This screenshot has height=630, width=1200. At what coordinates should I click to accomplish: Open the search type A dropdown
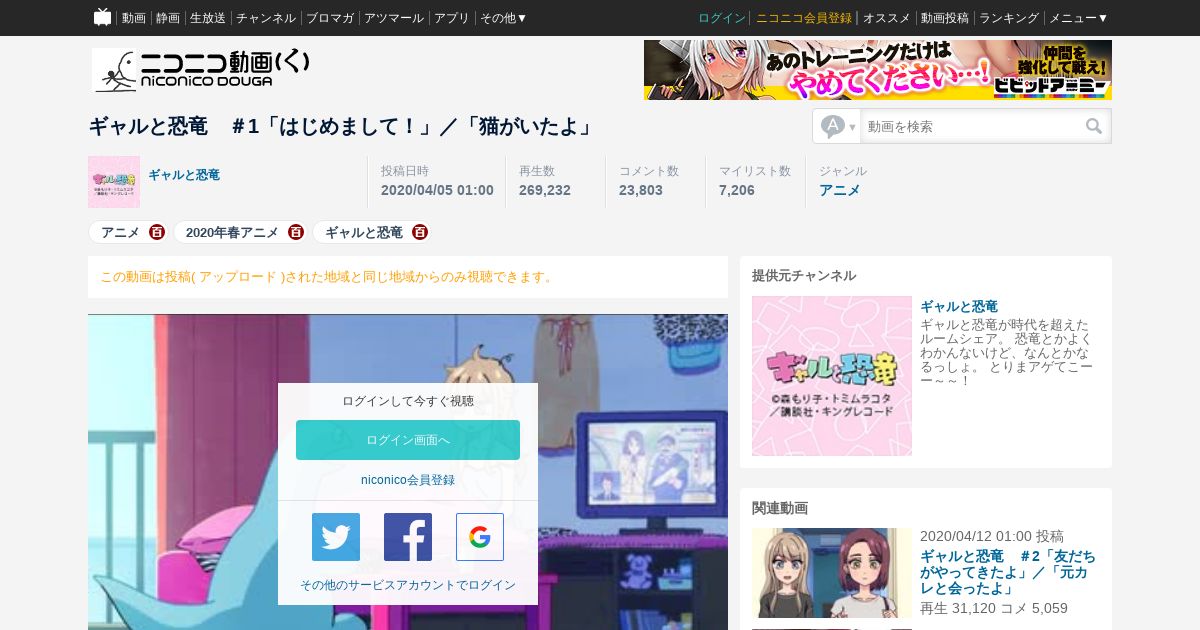[x=838, y=126]
